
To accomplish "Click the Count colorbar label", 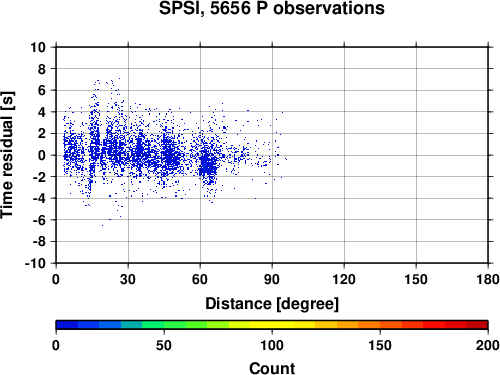I will [x=272, y=368].
